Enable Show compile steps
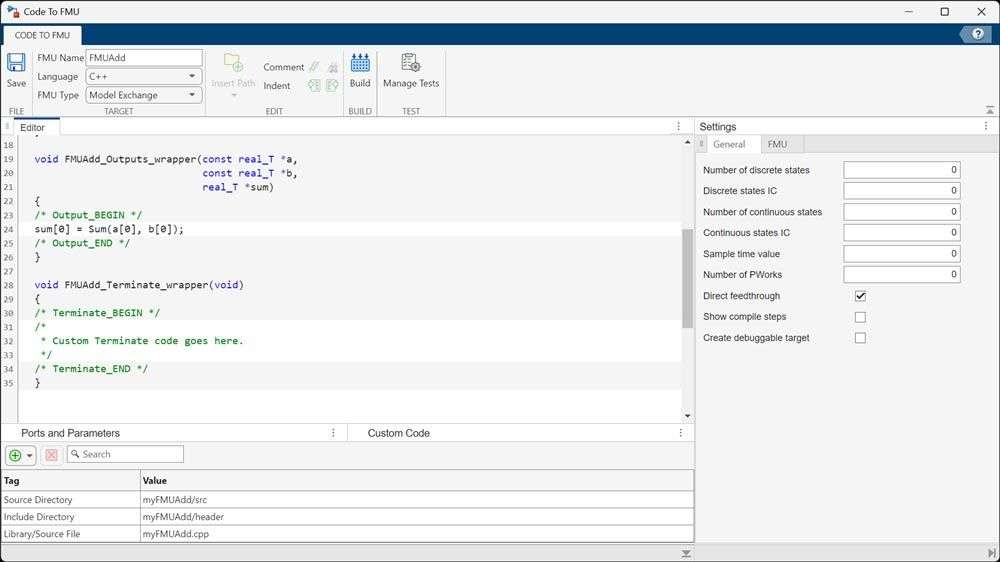 pyautogui.click(x=860, y=317)
